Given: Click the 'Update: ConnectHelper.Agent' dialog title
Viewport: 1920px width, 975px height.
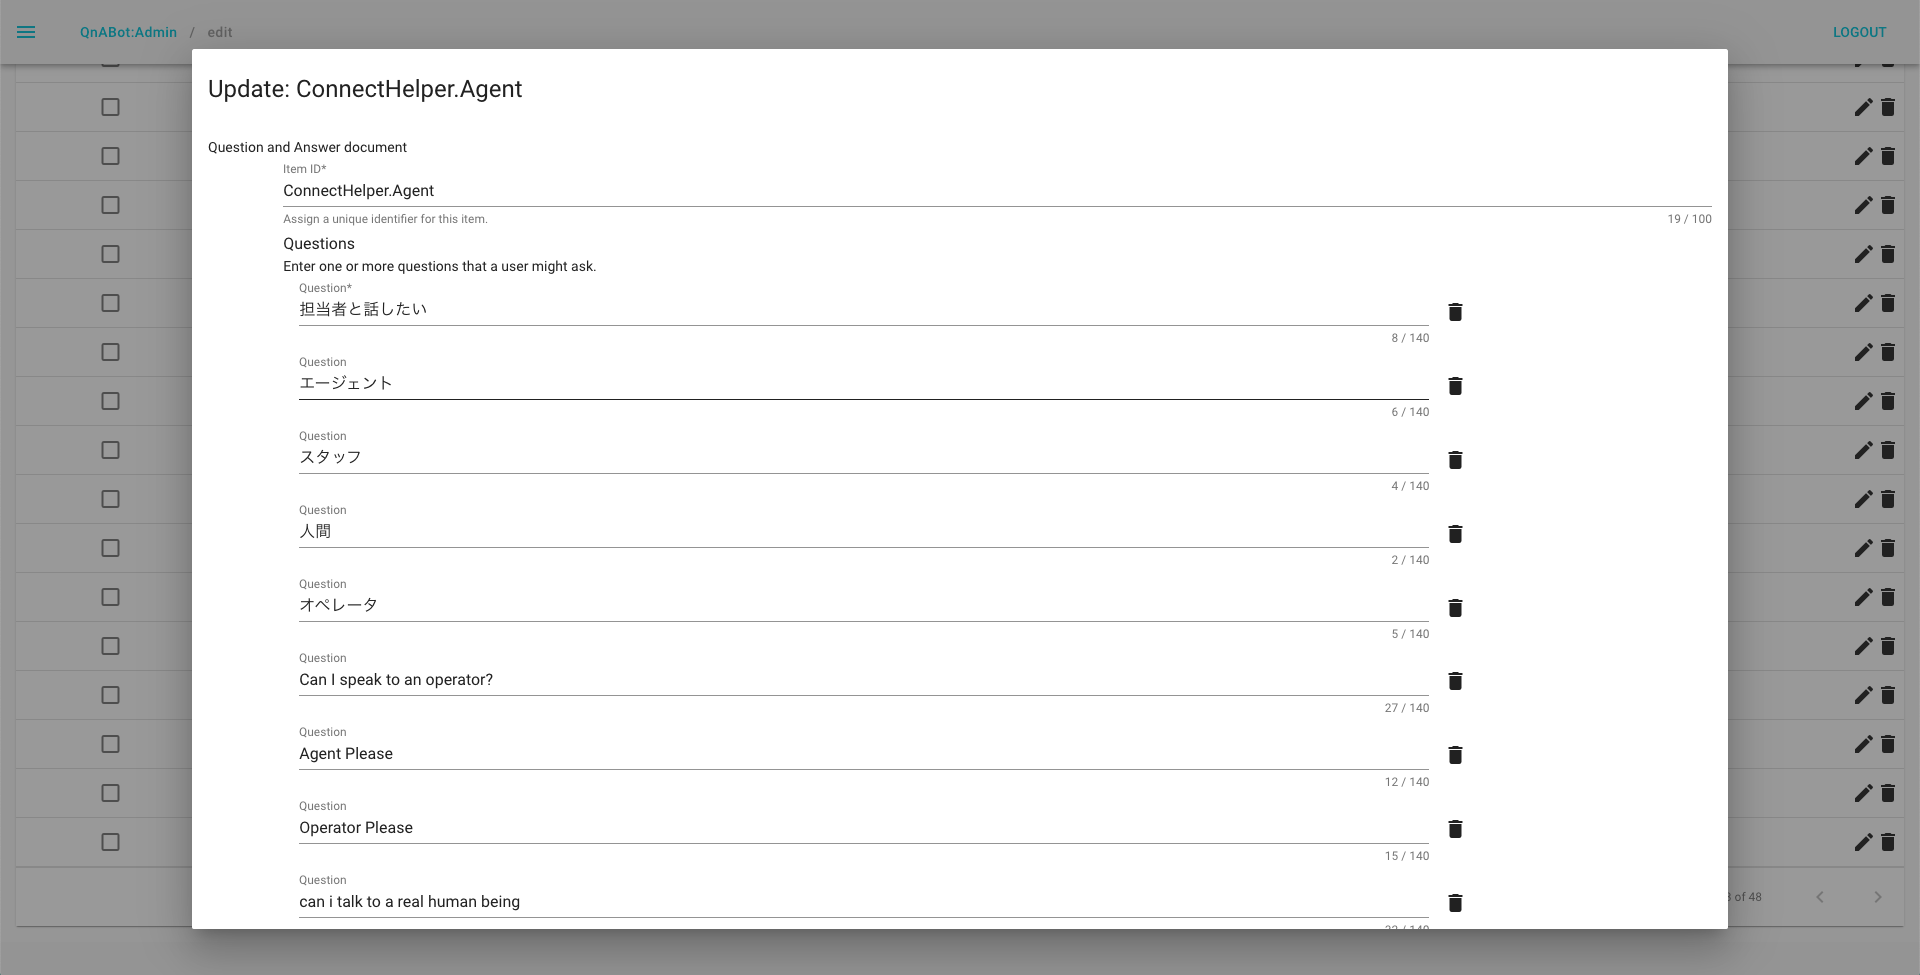Looking at the screenshot, I should click(x=365, y=89).
